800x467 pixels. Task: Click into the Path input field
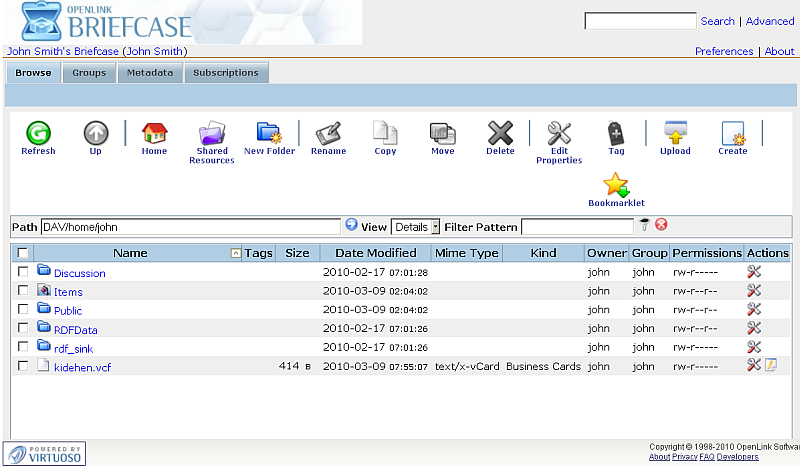click(x=190, y=227)
